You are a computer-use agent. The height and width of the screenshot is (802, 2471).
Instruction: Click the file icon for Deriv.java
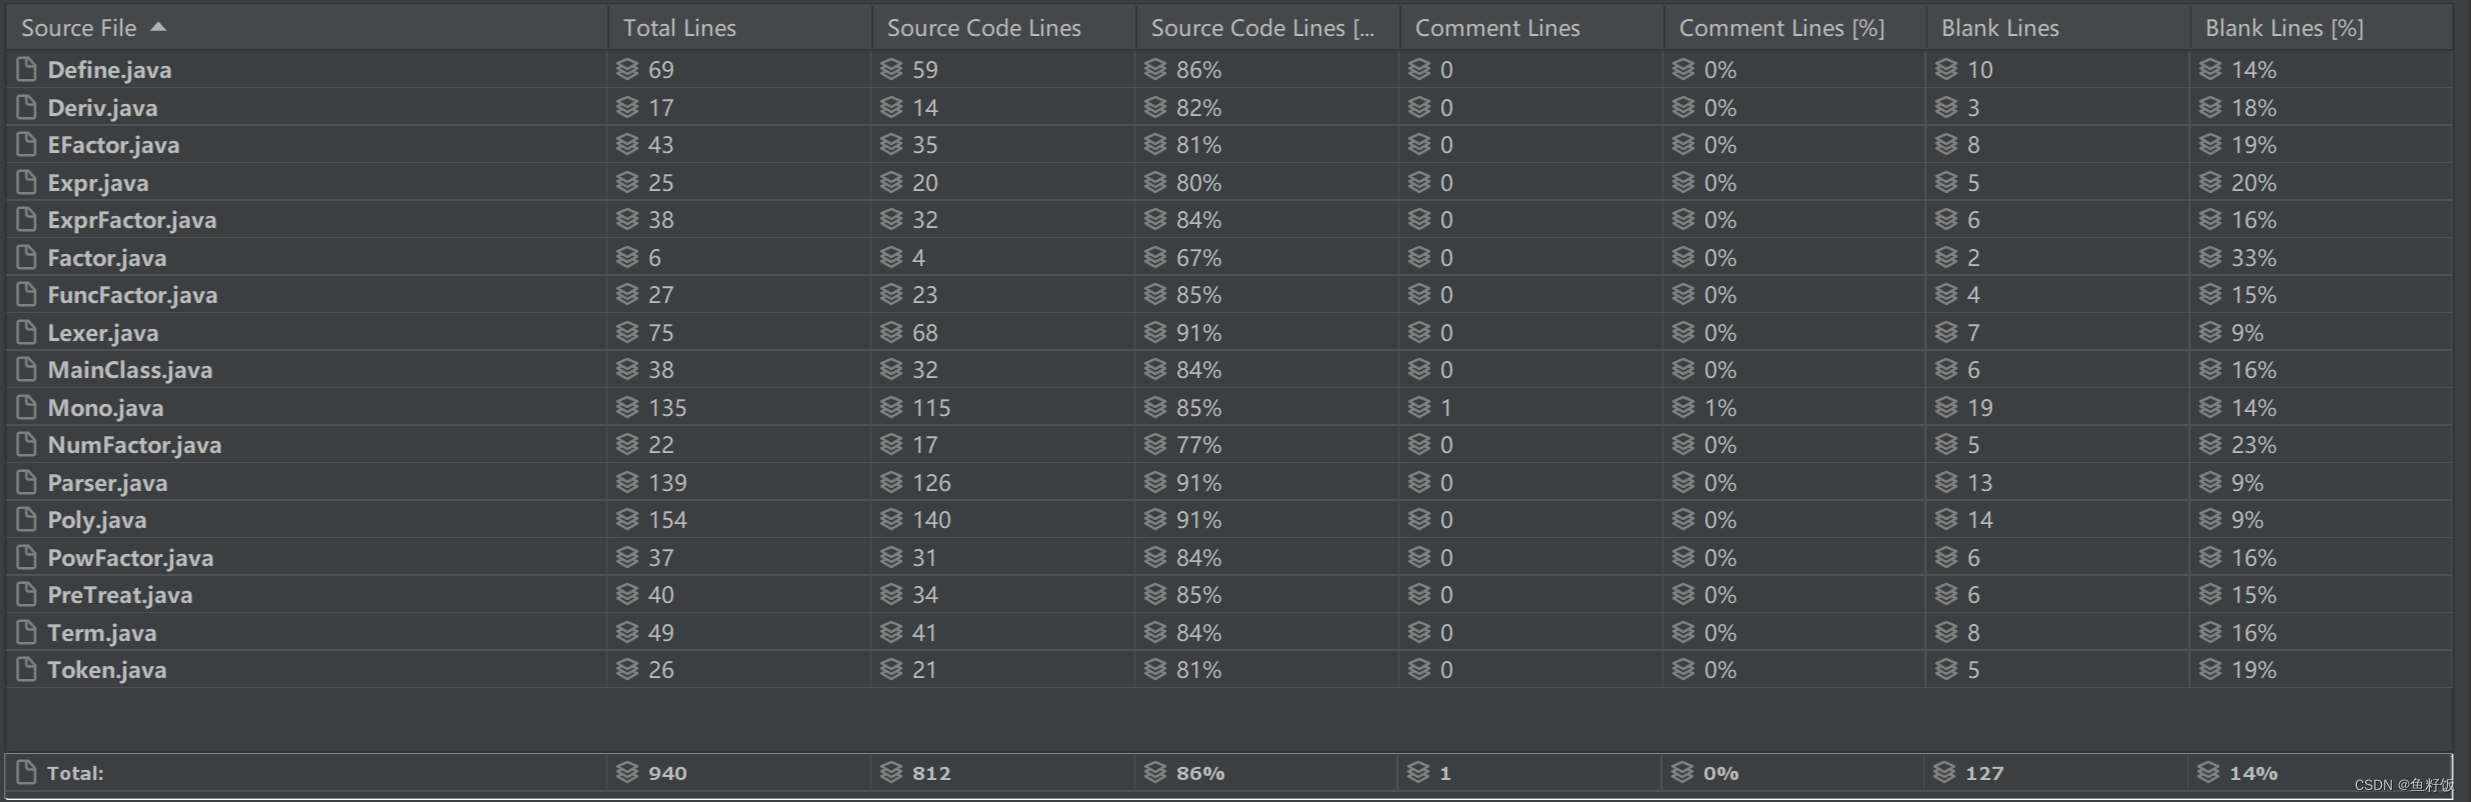26,107
